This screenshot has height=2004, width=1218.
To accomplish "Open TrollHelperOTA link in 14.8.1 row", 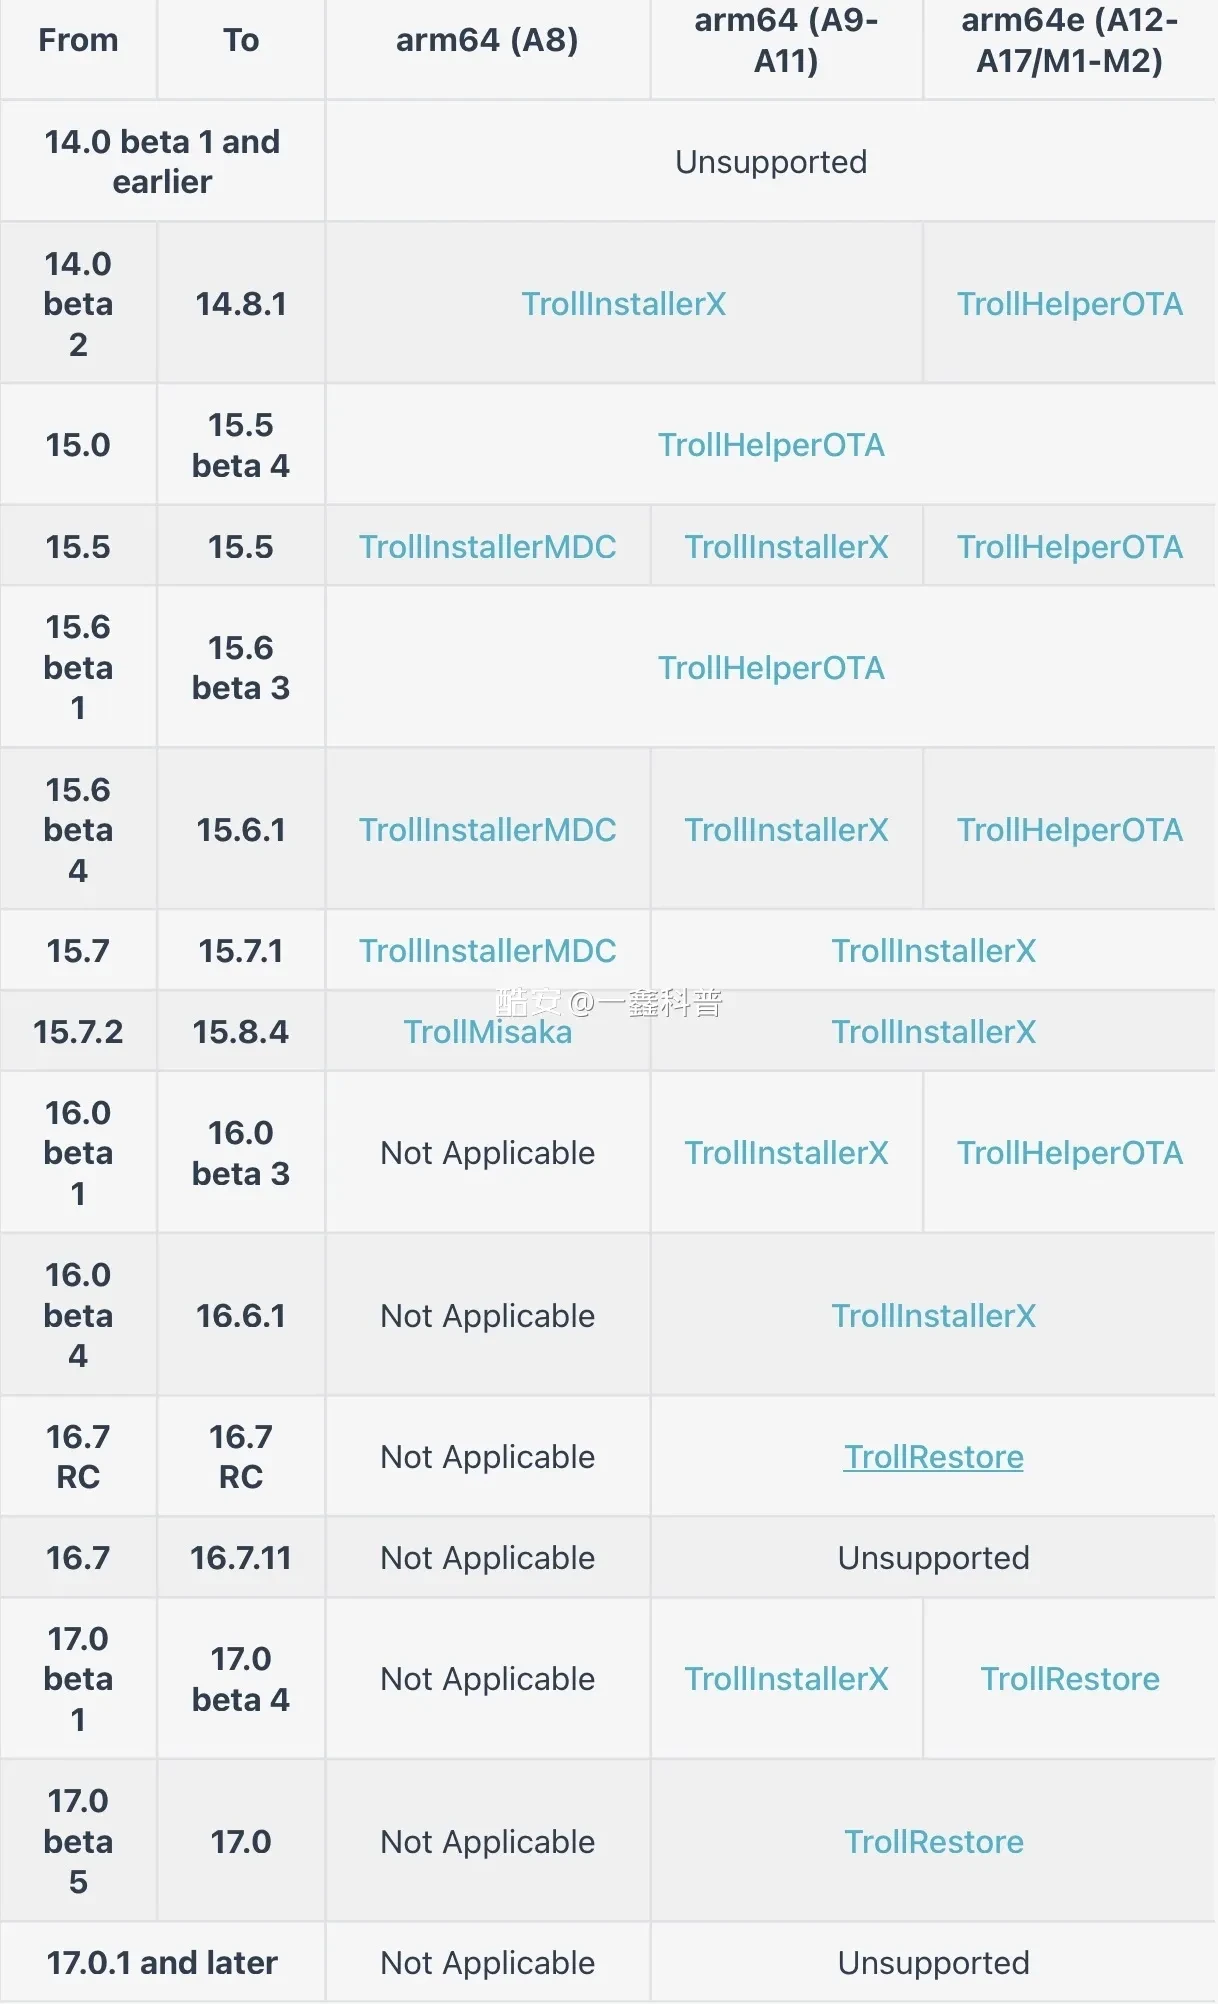I will point(1069,304).
